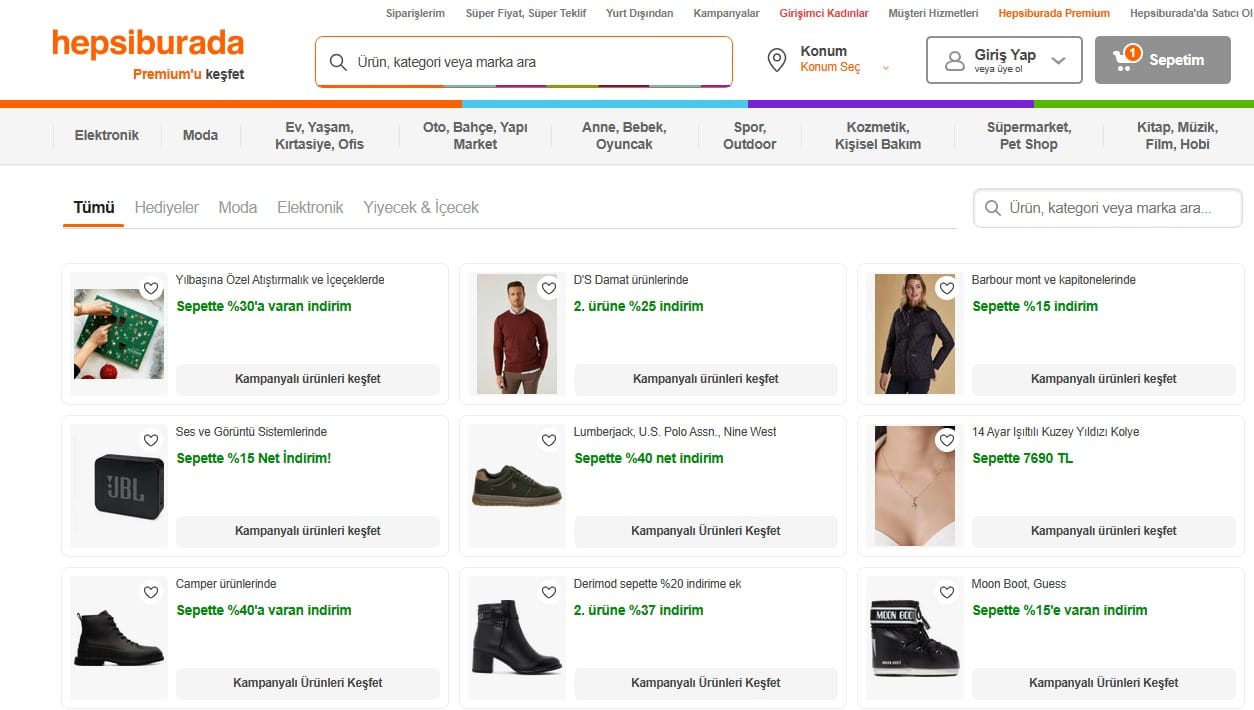
Task: Open the shopping cart icon
Action: tap(1125, 60)
